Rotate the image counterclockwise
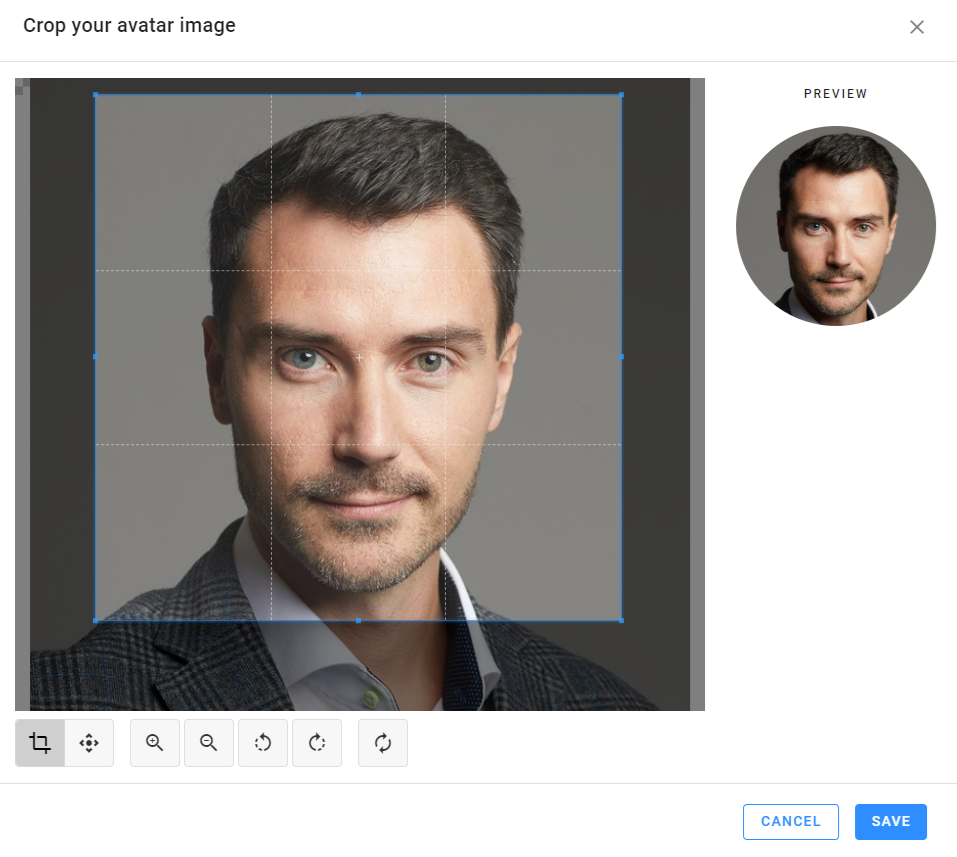 tap(263, 743)
